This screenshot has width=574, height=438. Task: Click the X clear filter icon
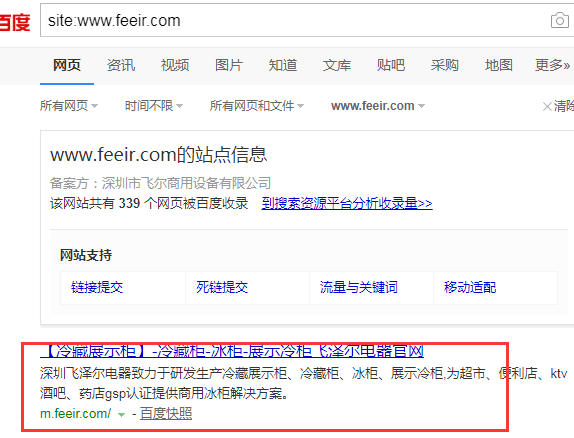click(547, 107)
